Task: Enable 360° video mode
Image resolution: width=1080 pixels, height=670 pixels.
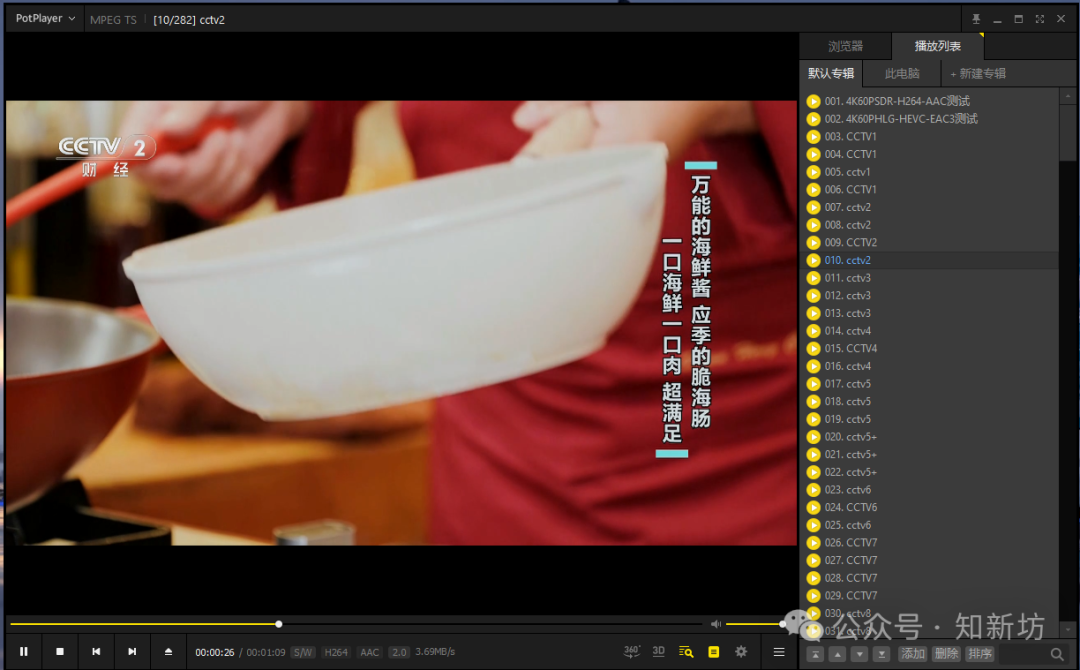Action: coord(632,651)
